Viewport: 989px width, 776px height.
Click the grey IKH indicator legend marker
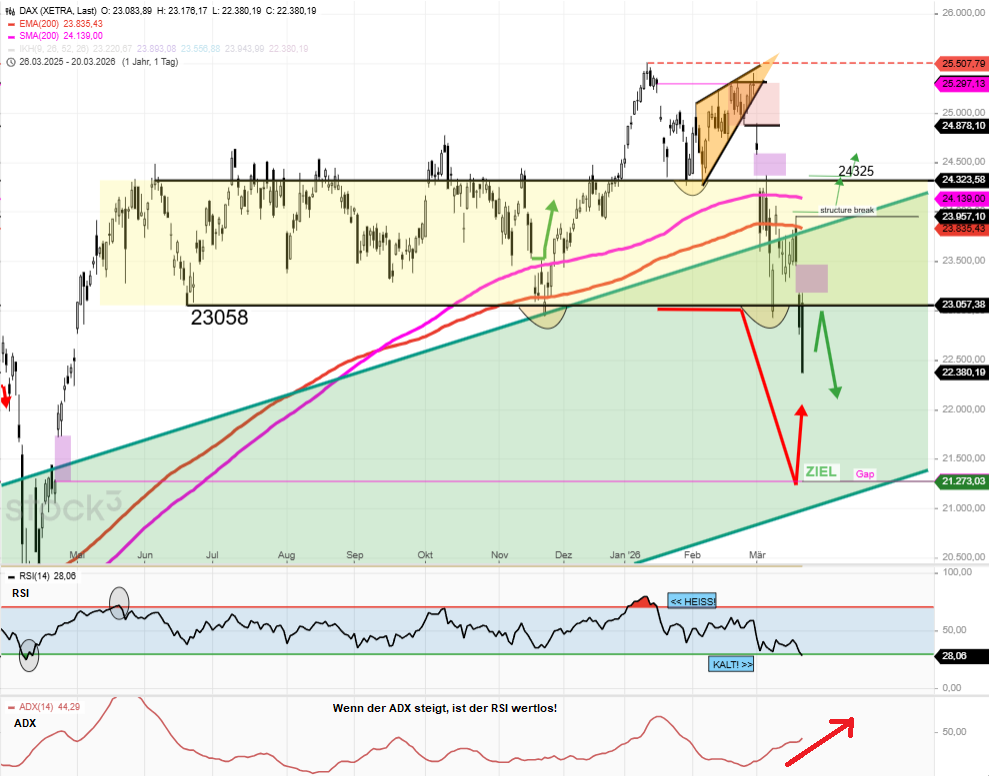click(10, 48)
